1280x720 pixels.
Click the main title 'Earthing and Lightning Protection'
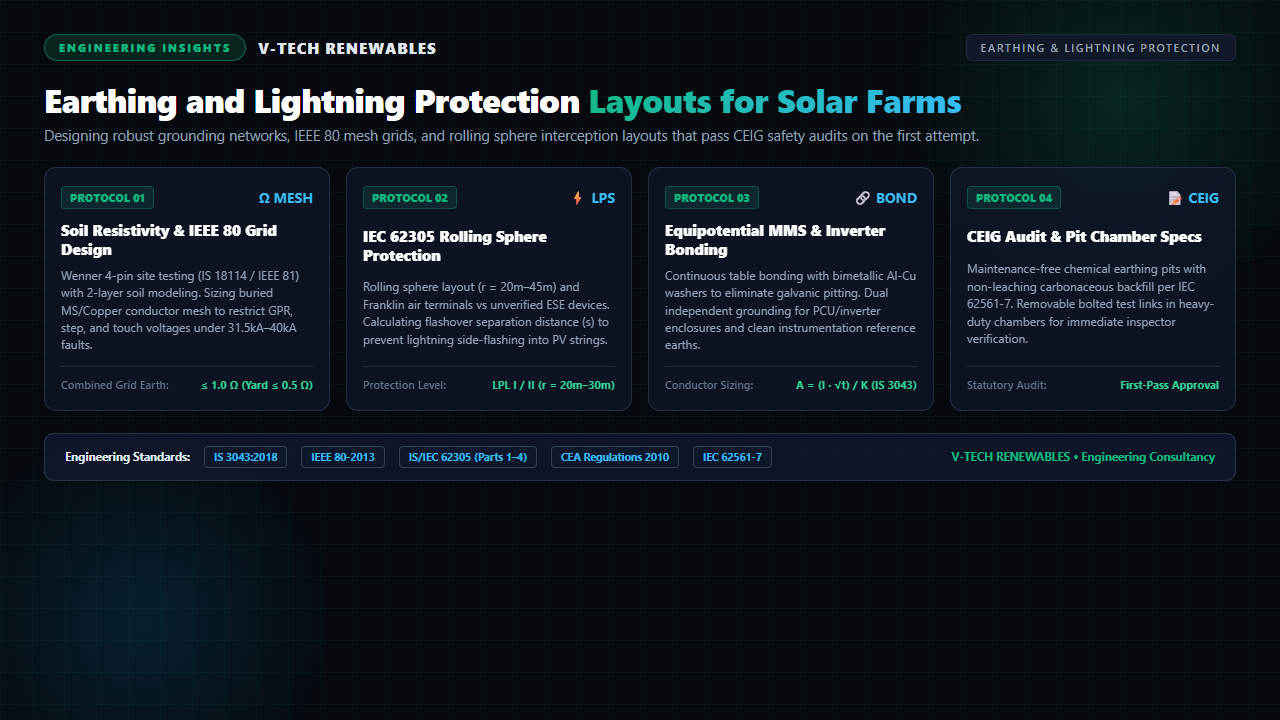pyautogui.click(x=312, y=102)
